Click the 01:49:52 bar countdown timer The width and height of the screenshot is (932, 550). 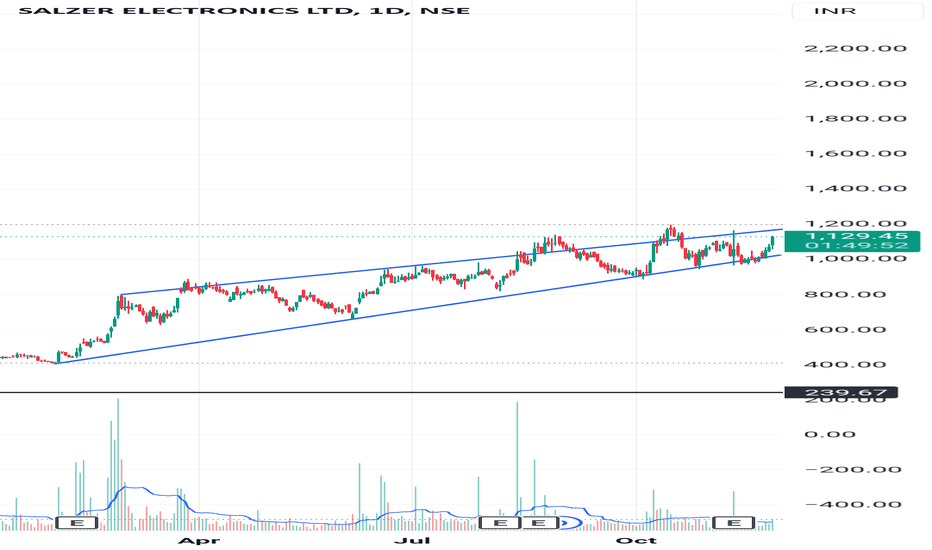(857, 246)
